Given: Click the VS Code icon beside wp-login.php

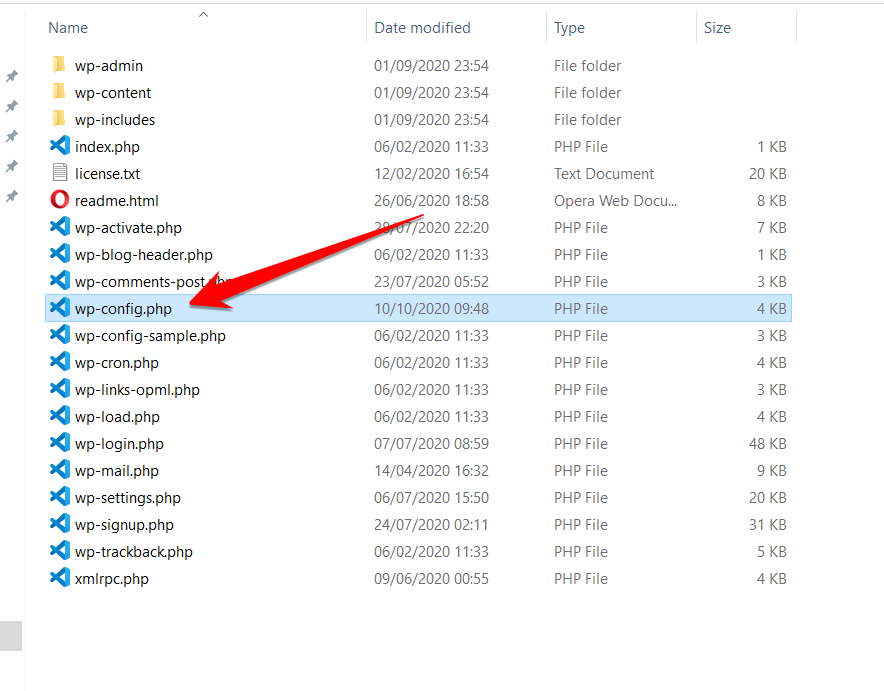Looking at the screenshot, I should [x=60, y=443].
